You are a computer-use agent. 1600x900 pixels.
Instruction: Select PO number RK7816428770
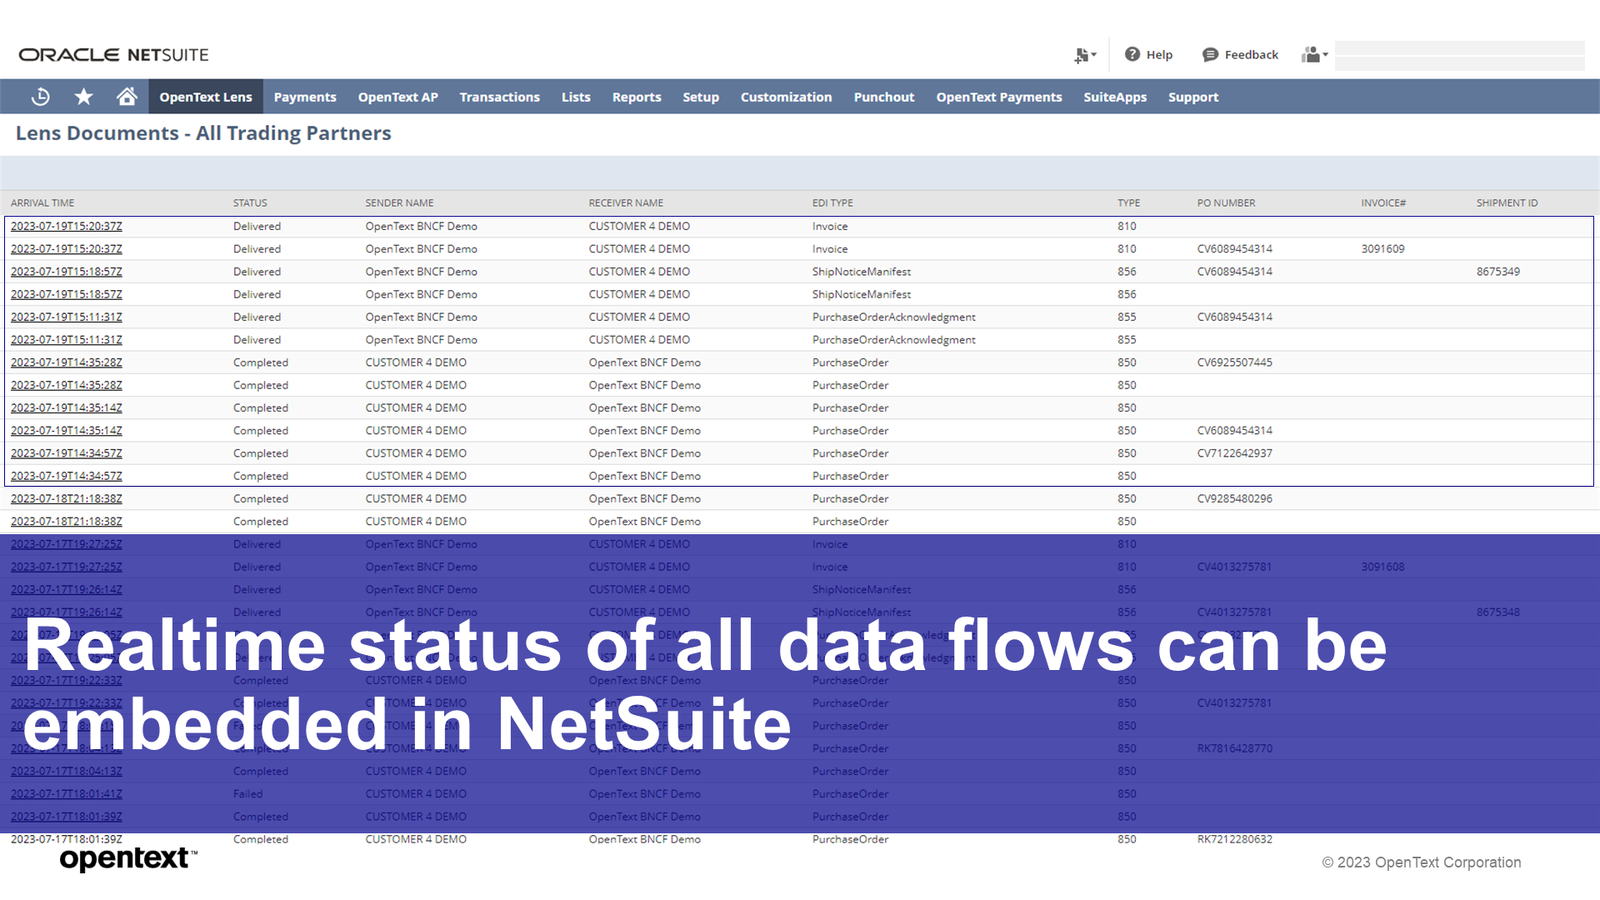(1235, 749)
